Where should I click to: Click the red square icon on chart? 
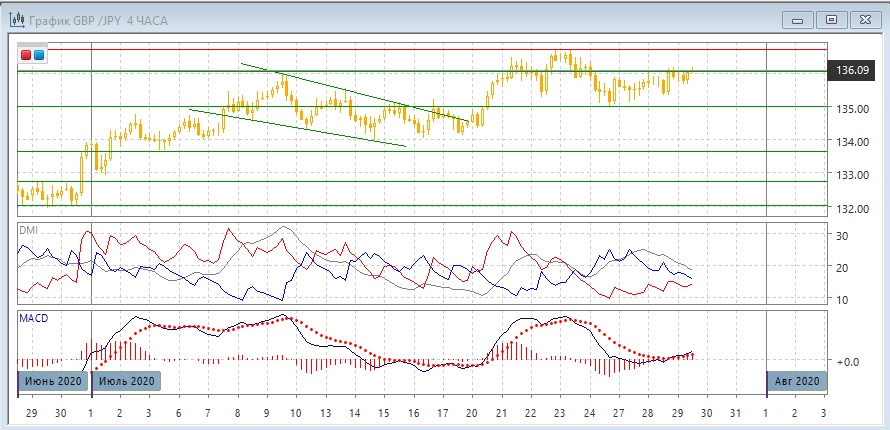point(26,55)
